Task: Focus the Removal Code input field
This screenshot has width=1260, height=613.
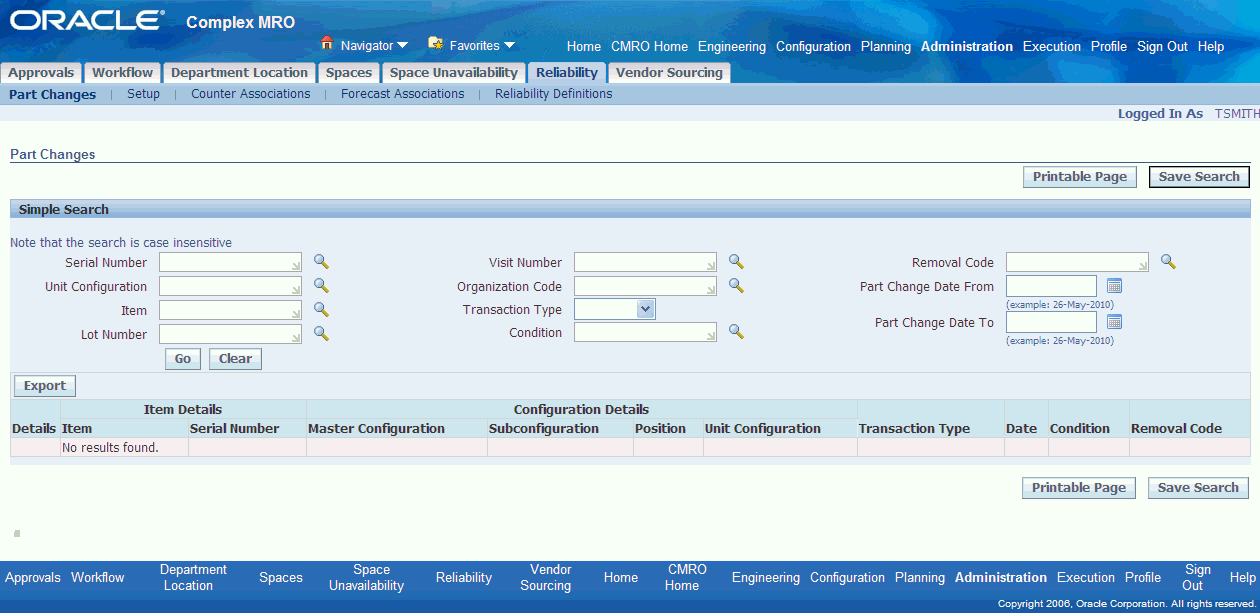Action: coord(1077,262)
